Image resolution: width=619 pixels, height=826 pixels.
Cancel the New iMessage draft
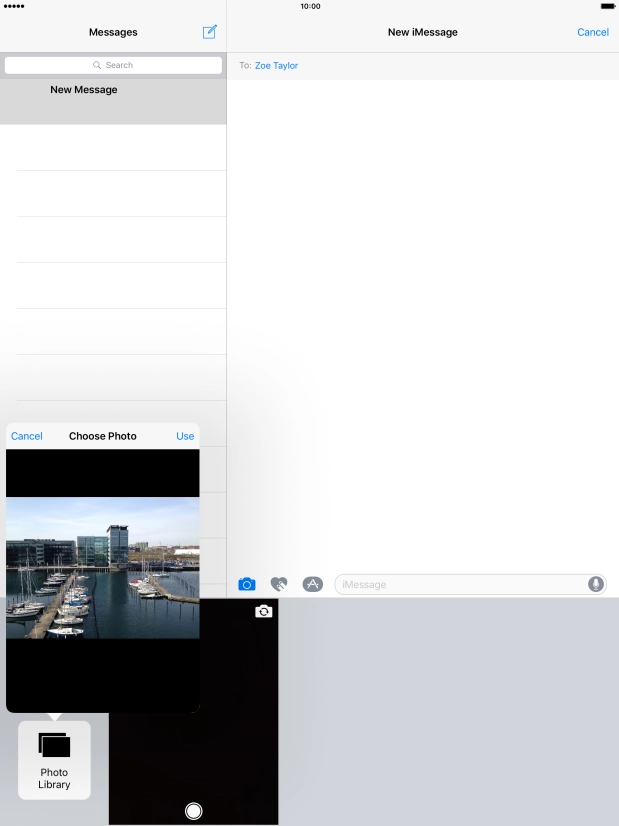click(592, 32)
